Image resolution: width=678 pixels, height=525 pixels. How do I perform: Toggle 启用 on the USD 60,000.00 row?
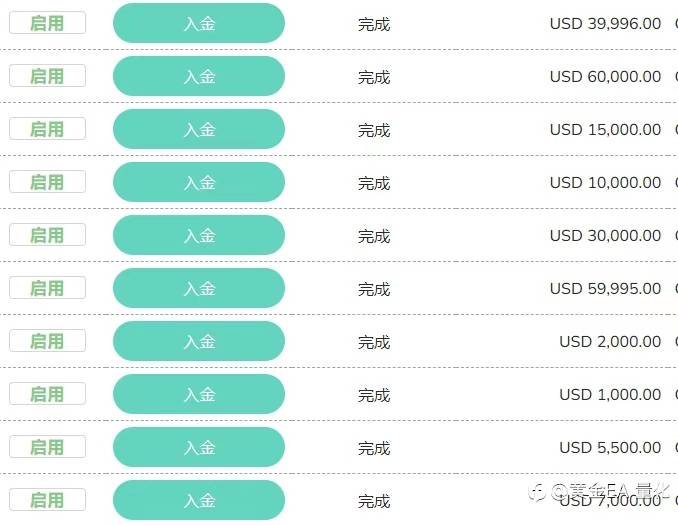click(47, 76)
